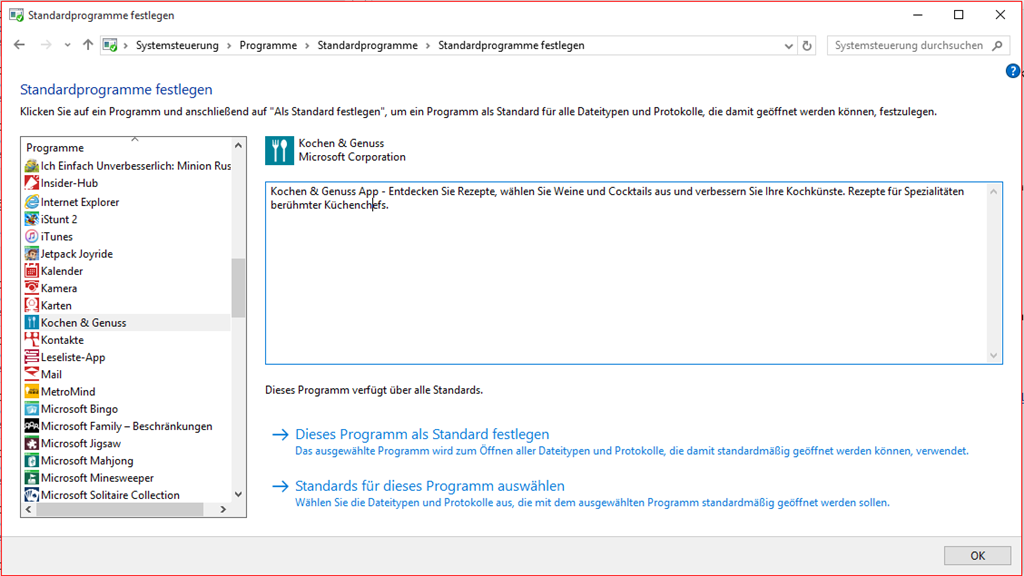Click Standardprogramme festlegen breadcrumb
This screenshot has height=576, width=1024.
511,46
